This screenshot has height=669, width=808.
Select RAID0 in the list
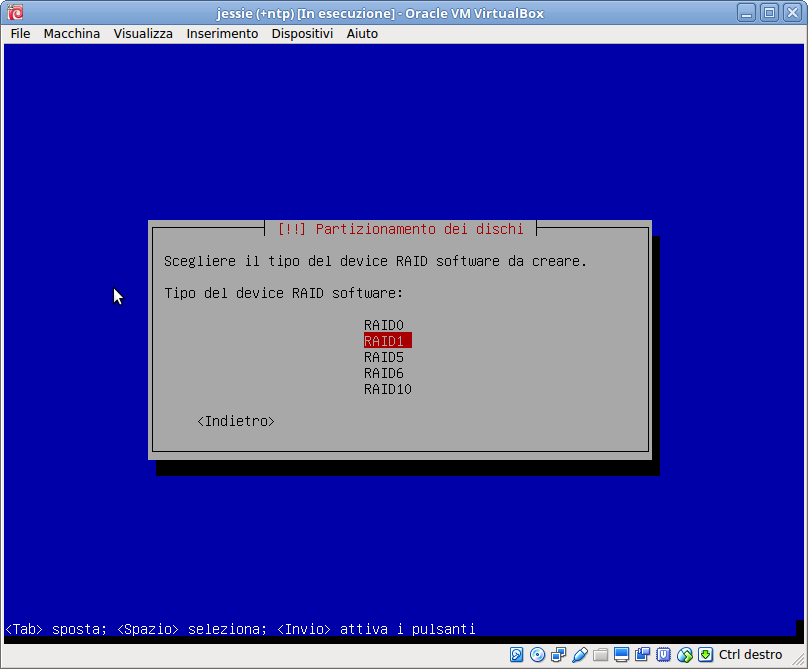point(384,325)
